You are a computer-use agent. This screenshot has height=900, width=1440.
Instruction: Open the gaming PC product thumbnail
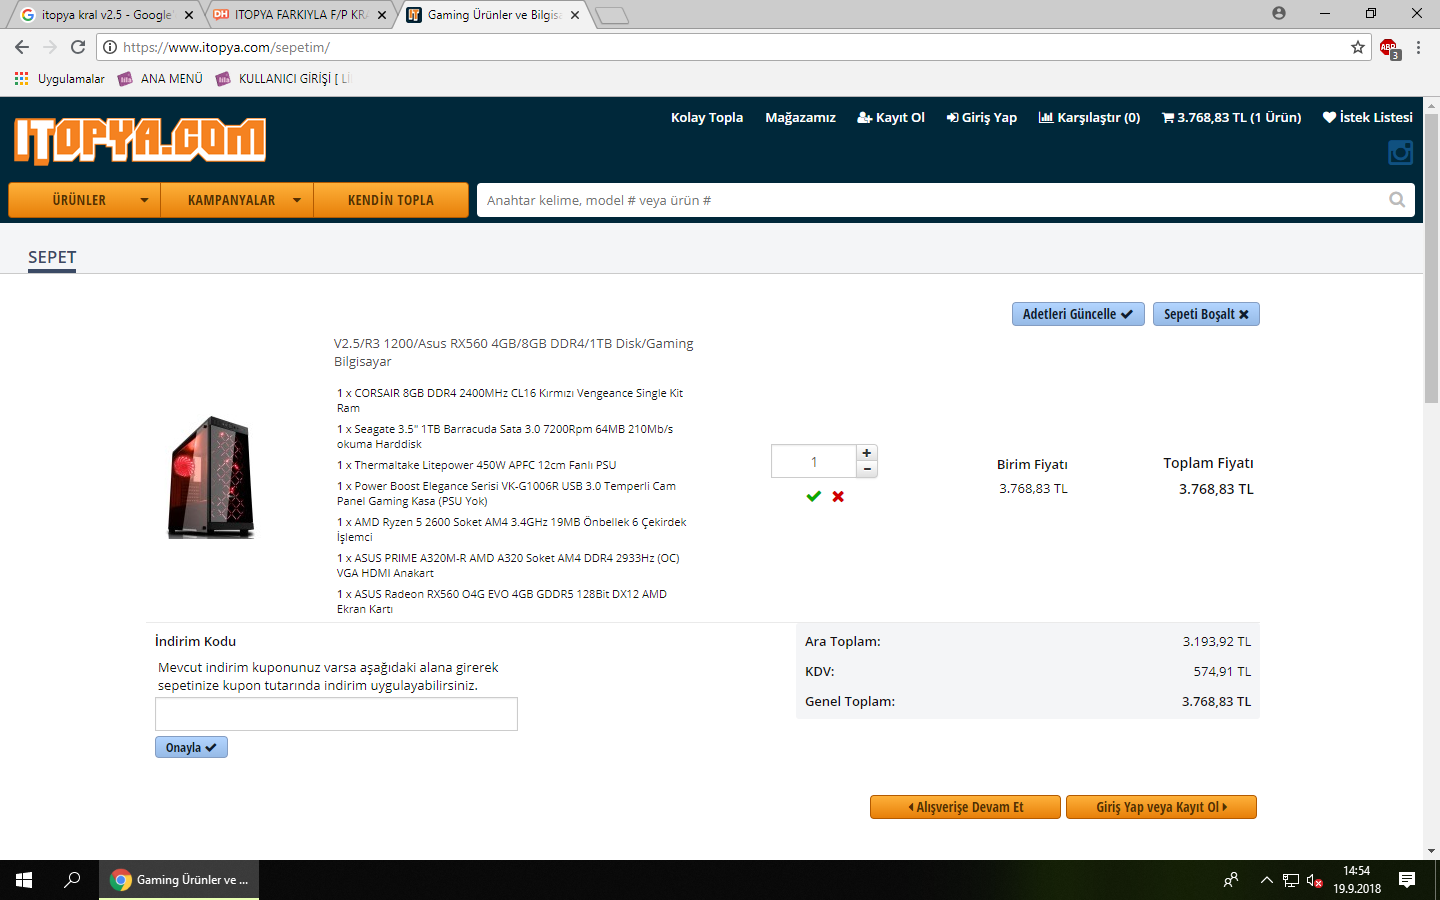pos(211,477)
